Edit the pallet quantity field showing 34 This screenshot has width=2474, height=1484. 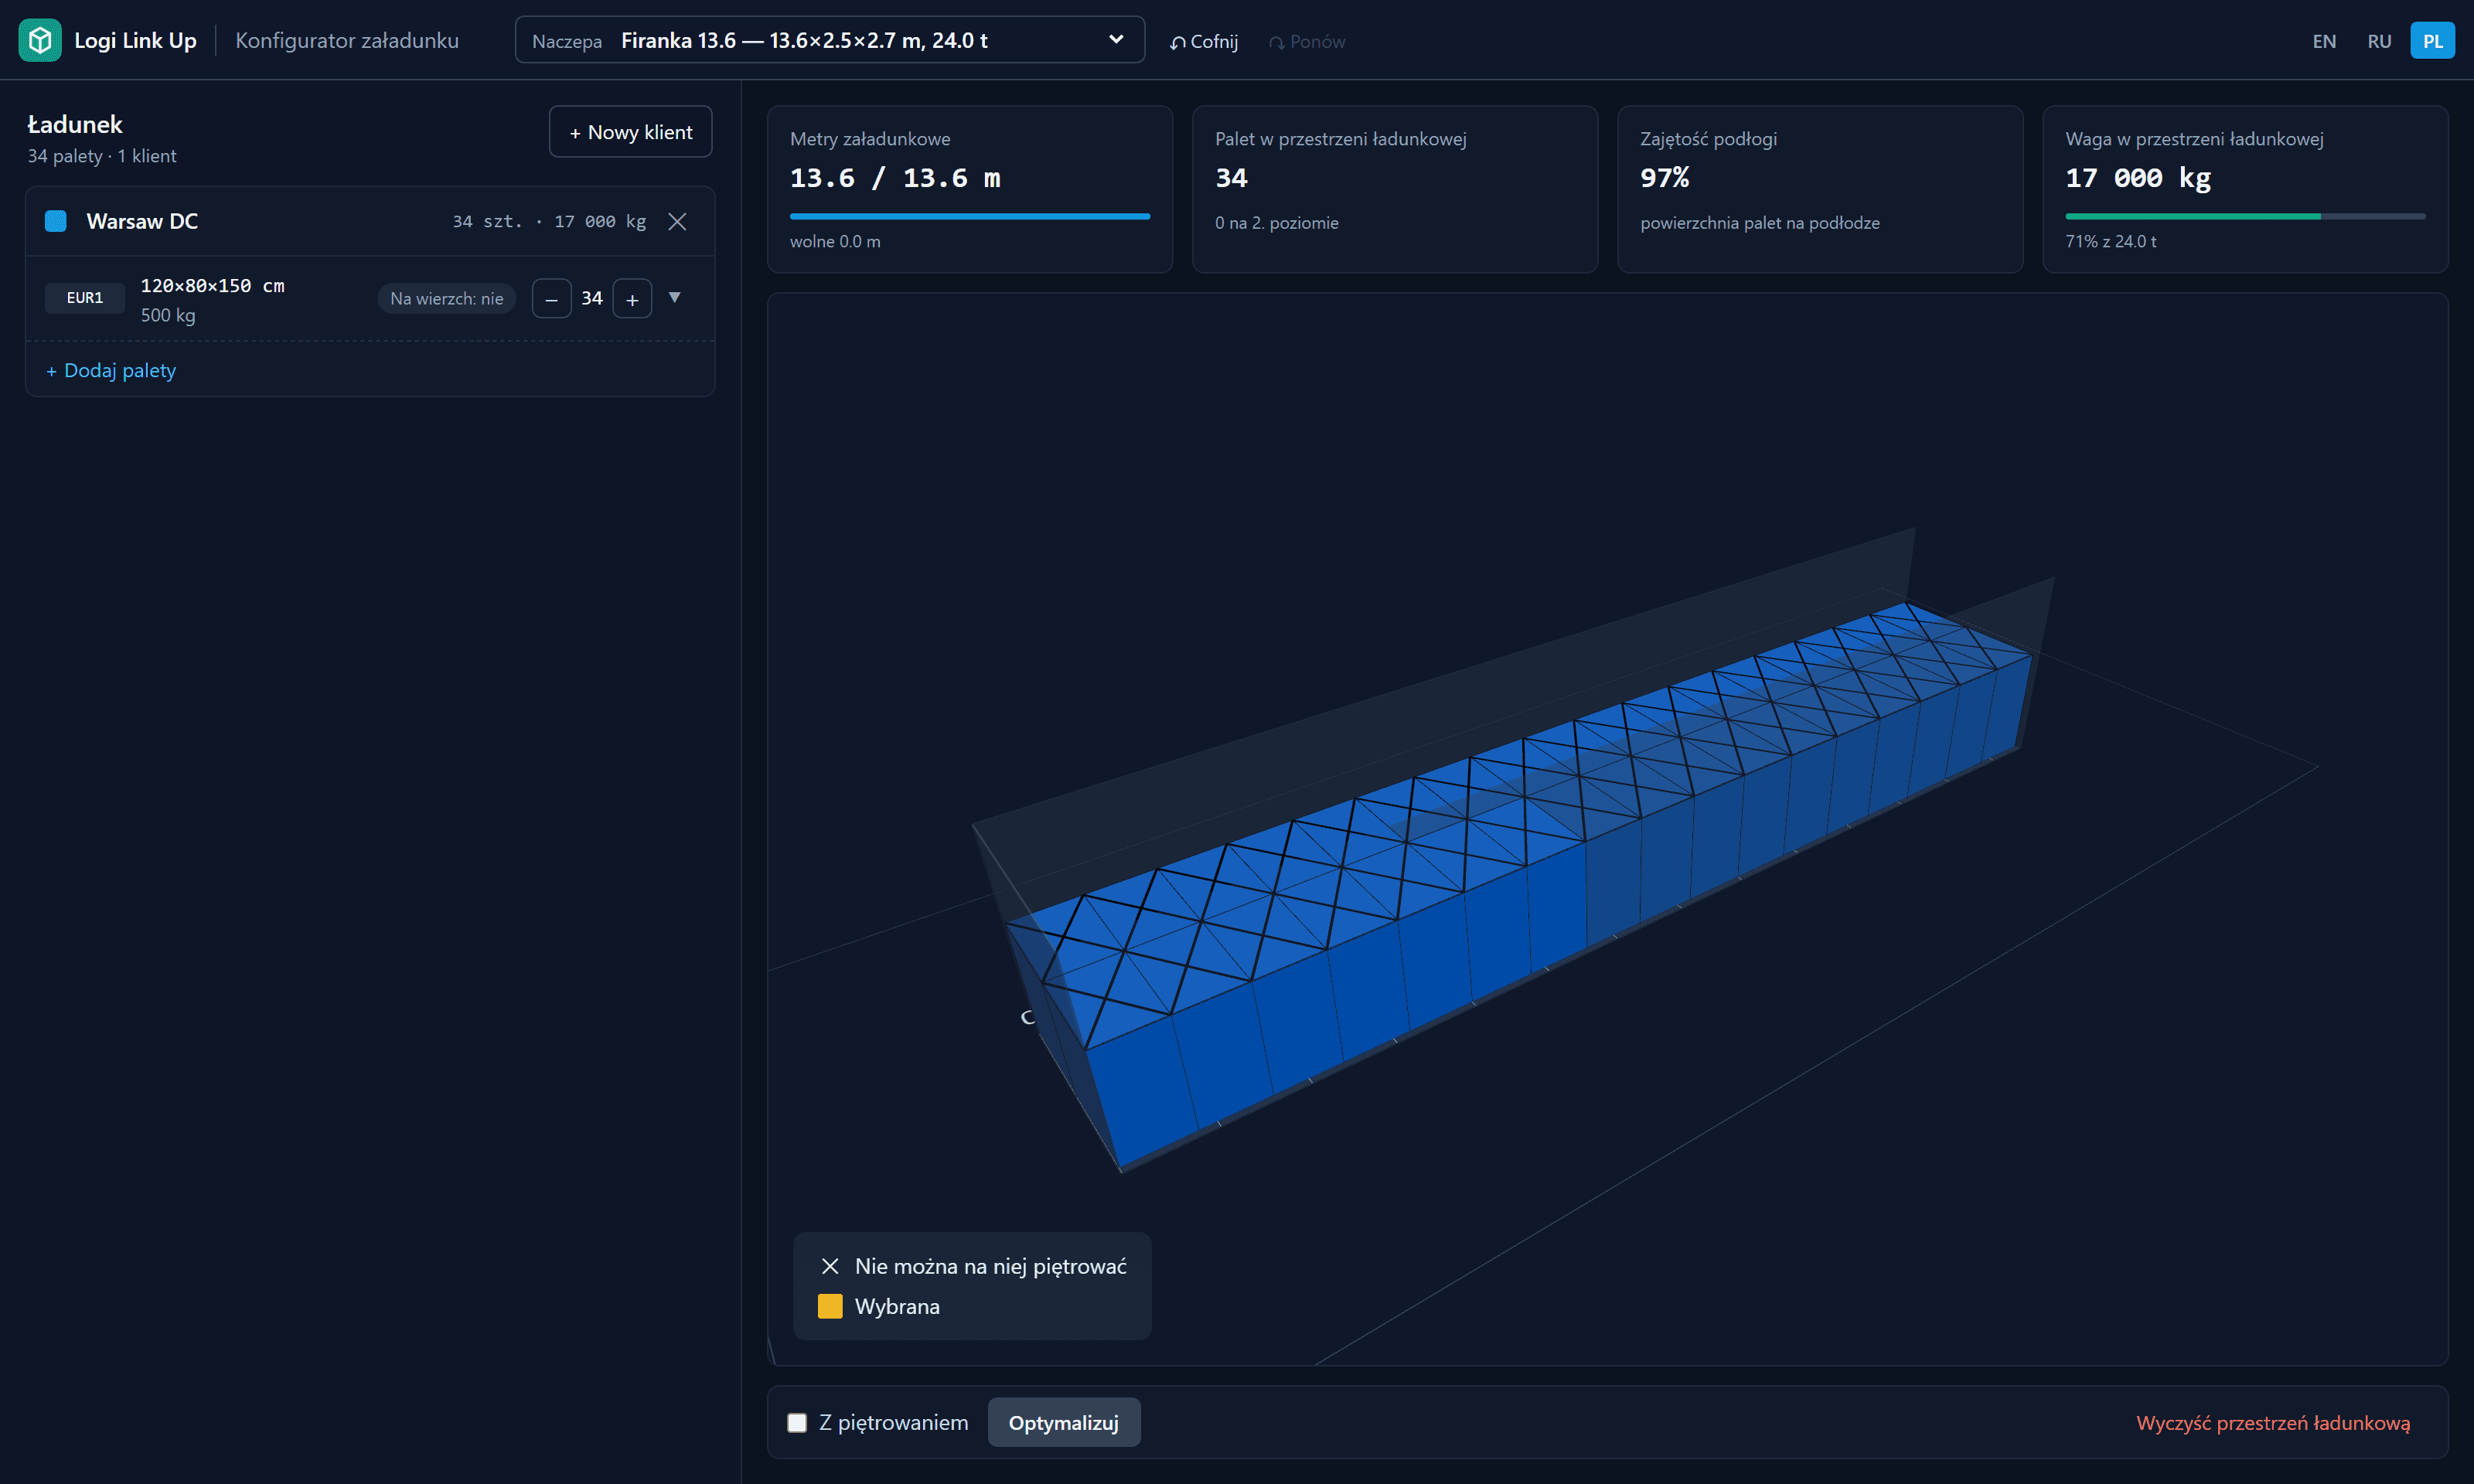click(x=592, y=298)
